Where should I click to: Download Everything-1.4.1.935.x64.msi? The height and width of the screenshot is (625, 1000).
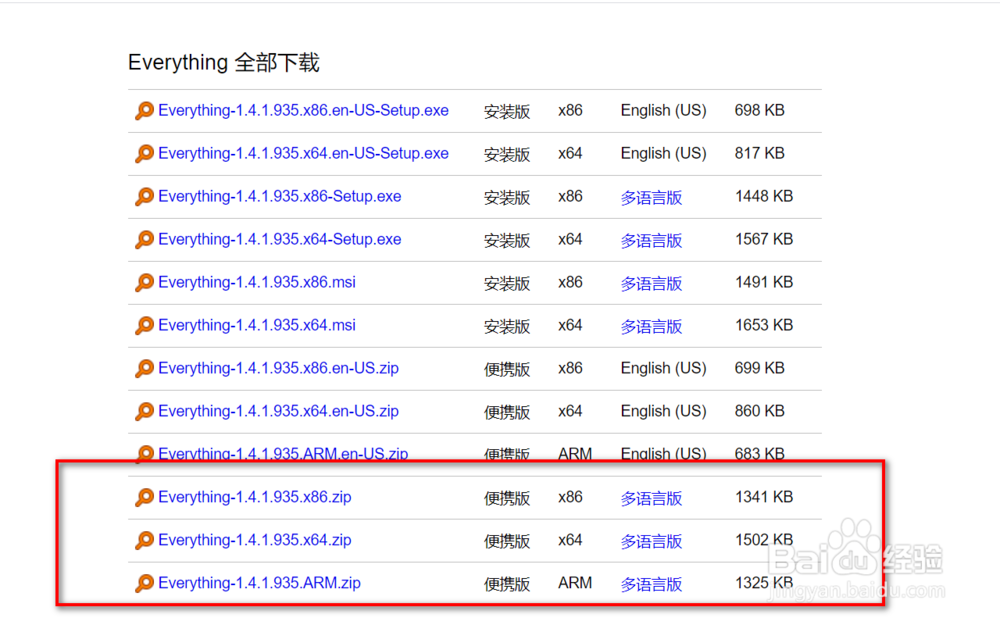(257, 325)
